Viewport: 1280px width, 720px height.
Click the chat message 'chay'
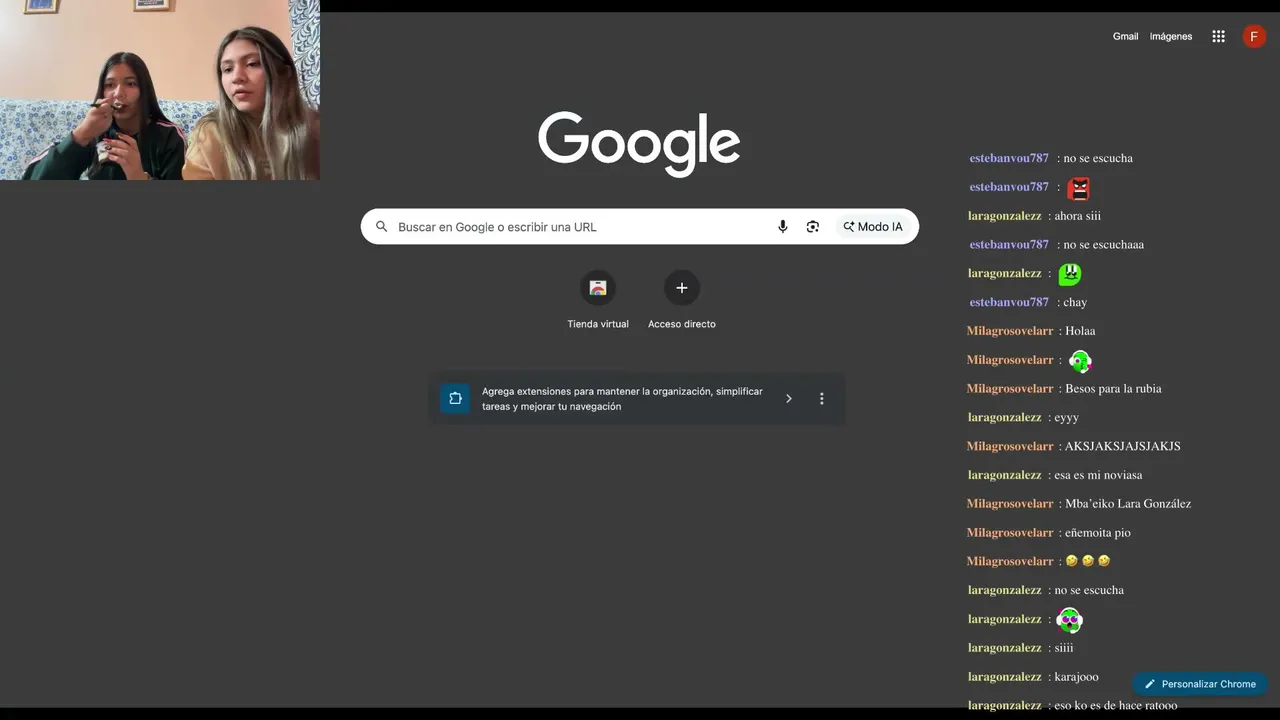click(1075, 302)
